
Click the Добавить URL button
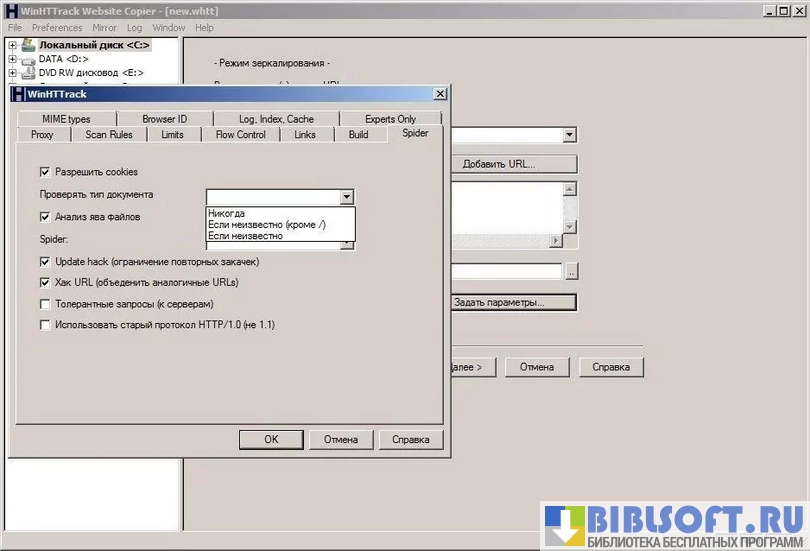513,164
